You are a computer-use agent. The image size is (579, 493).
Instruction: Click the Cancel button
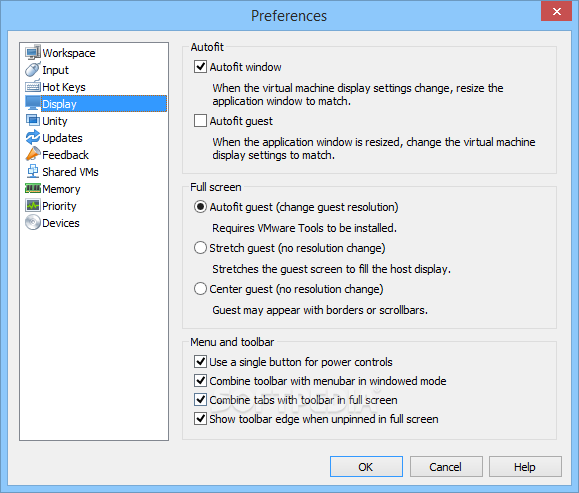(x=446, y=467)
